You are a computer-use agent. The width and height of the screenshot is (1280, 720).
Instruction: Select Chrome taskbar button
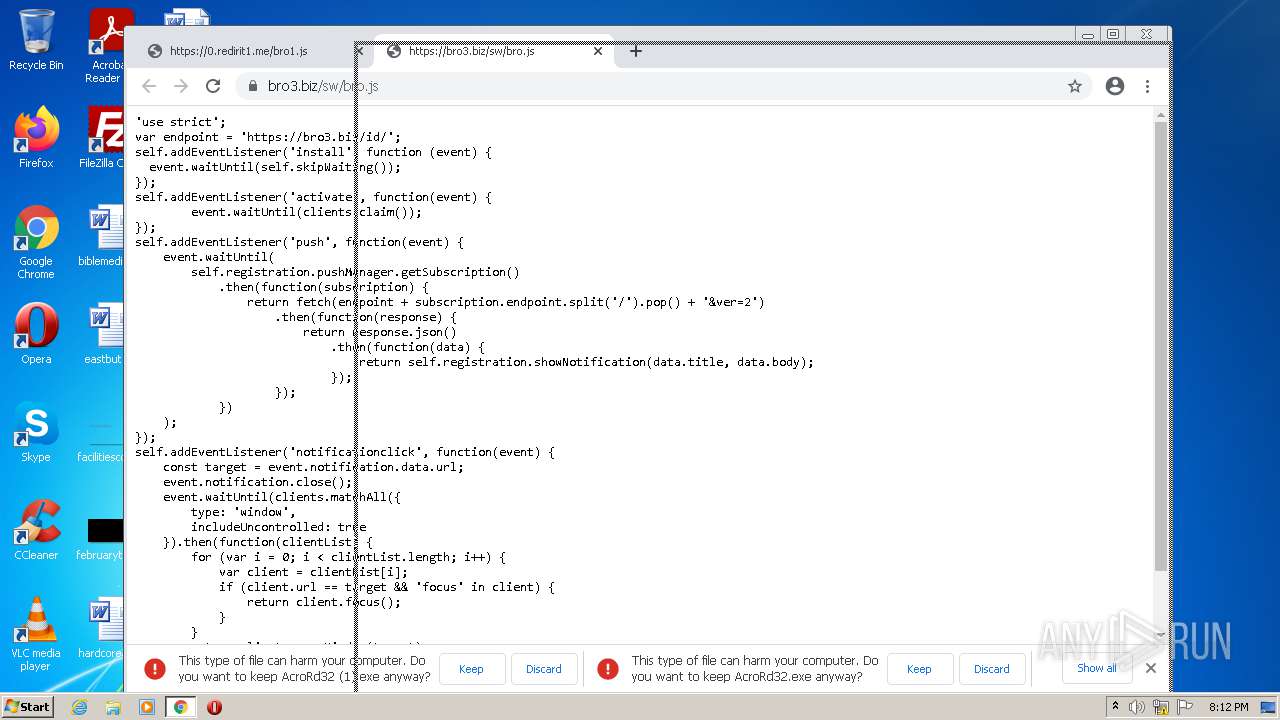[180, 707]
